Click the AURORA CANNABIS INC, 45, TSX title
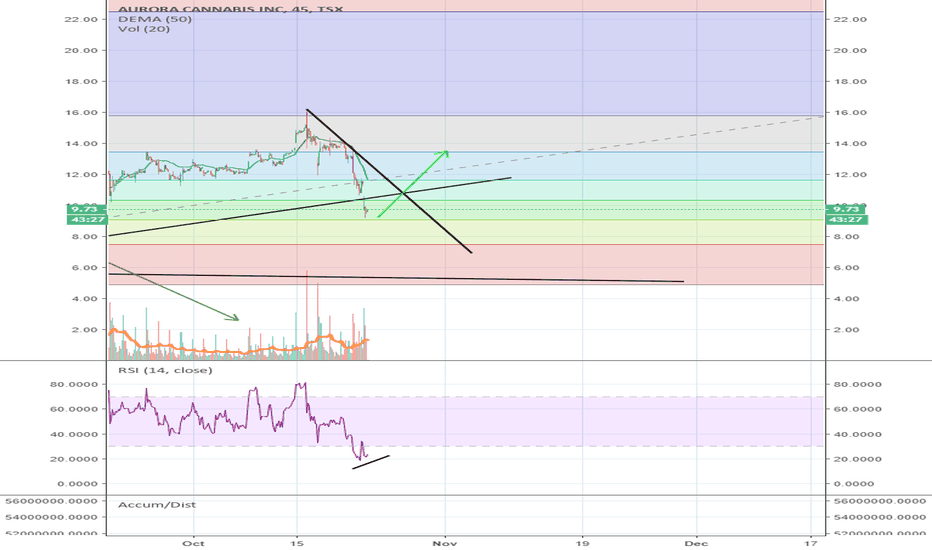 click(231, 9)
